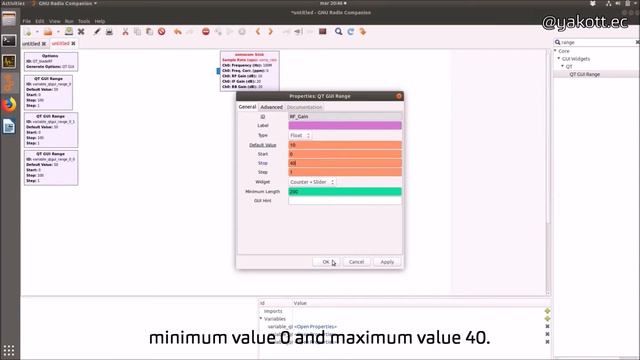Click the Save flowgraph icon

point(69,31)
